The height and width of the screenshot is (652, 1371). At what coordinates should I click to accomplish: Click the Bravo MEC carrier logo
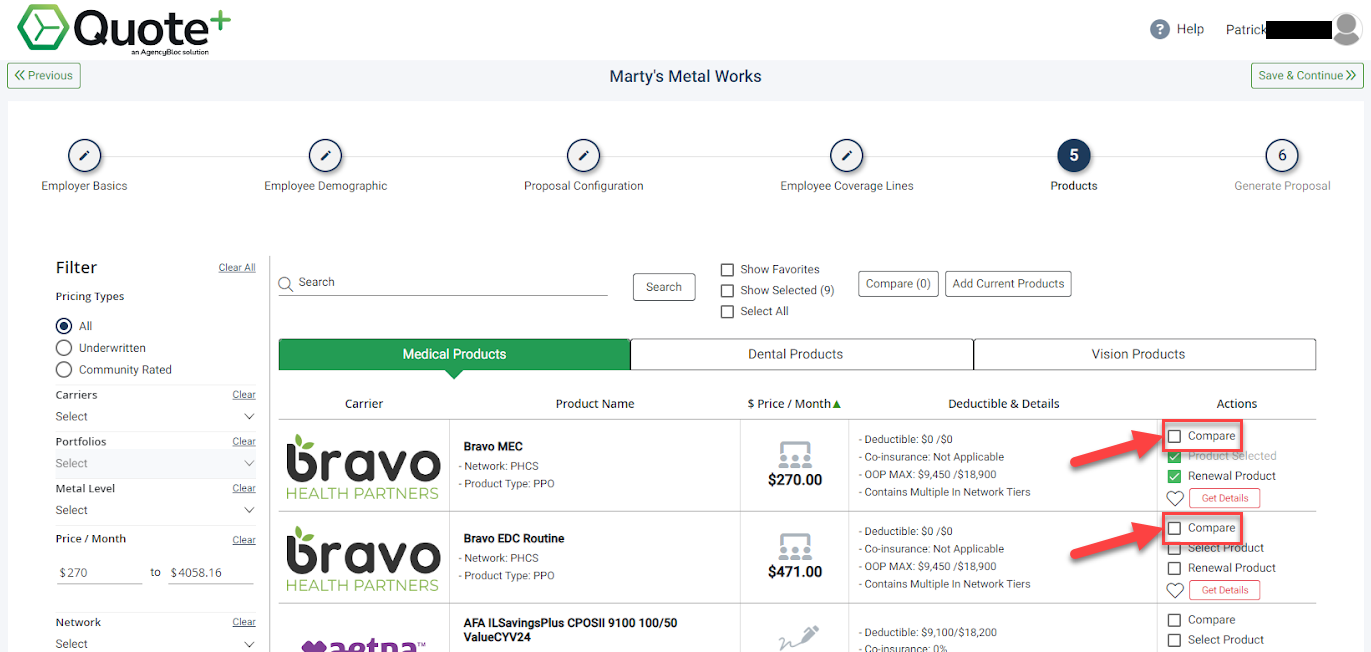point(363,466)
